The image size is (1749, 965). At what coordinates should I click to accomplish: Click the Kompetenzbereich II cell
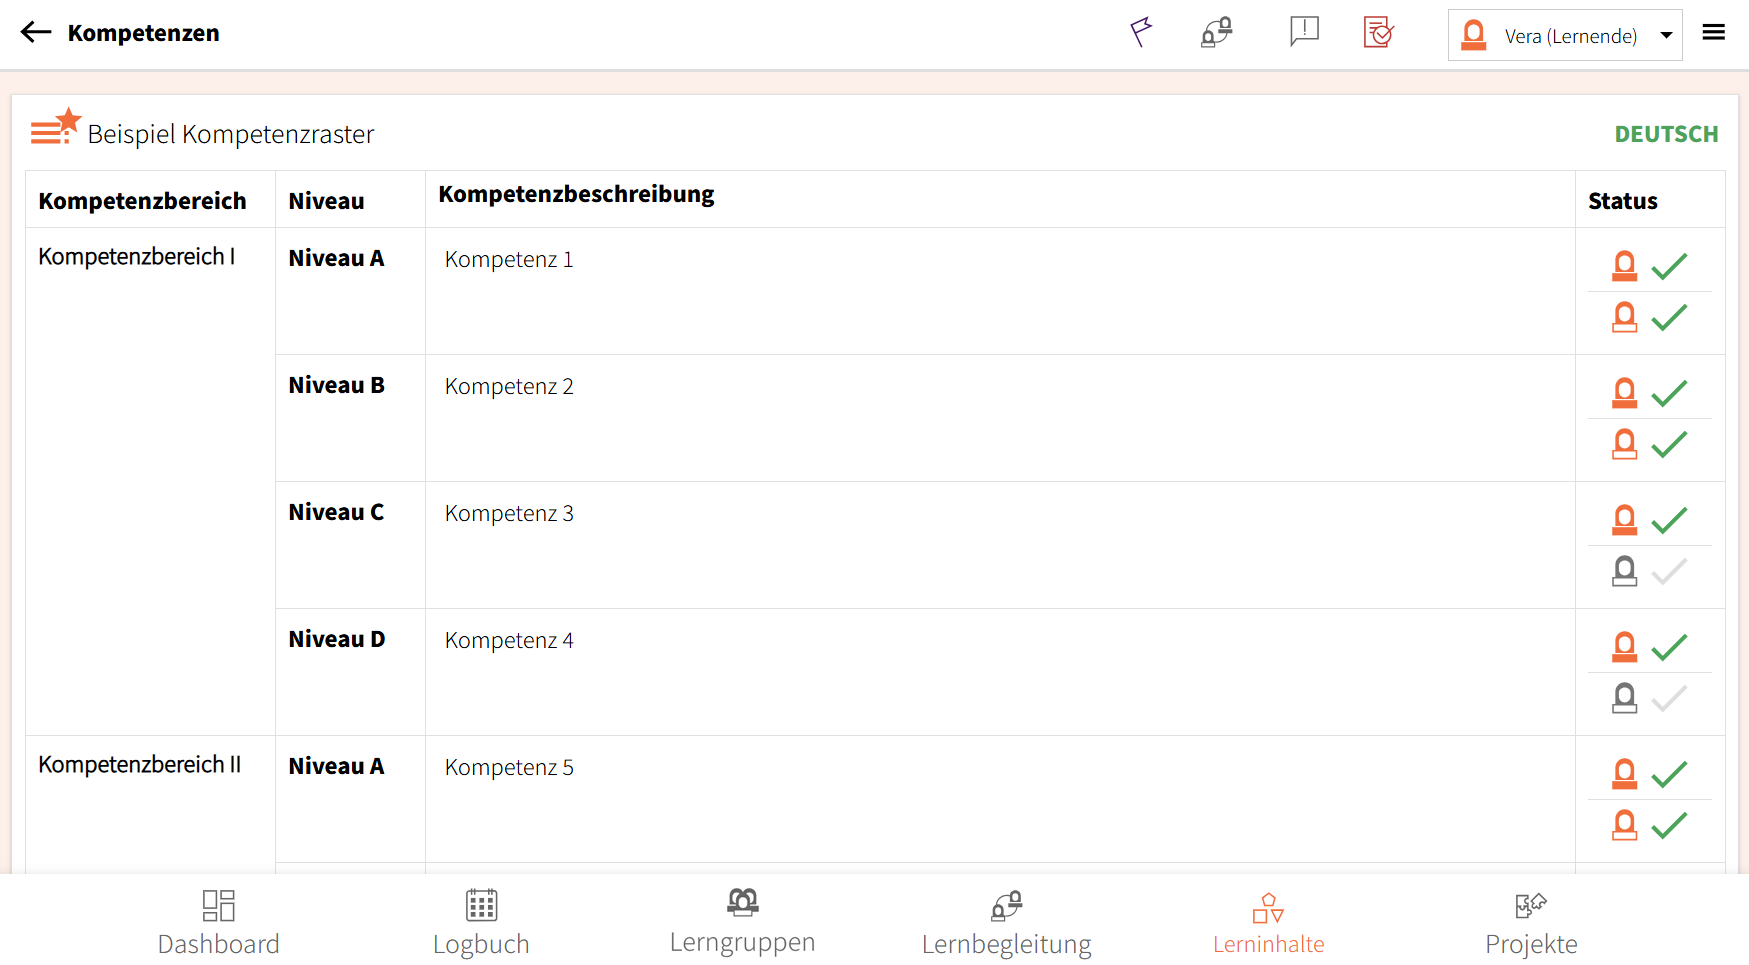pos(150,805)
